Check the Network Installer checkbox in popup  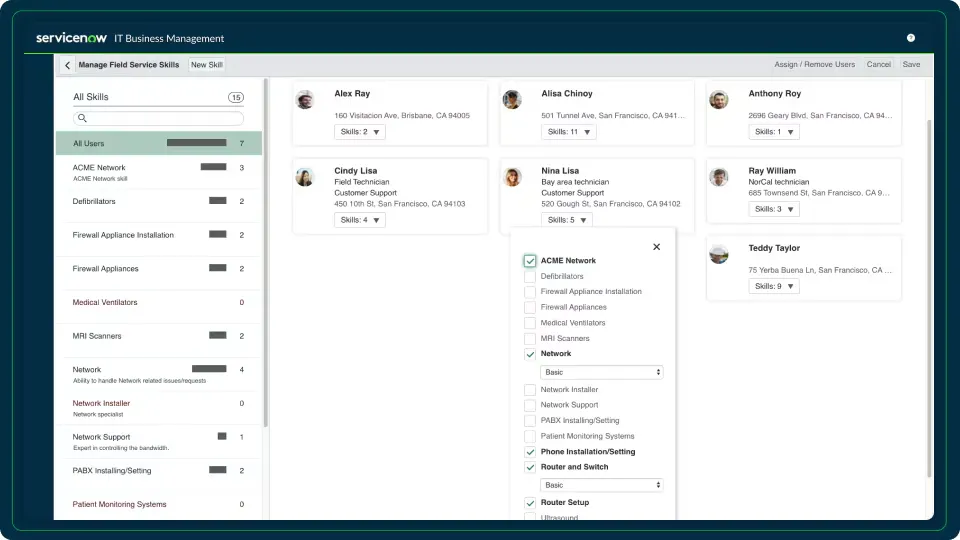[530, 390]
